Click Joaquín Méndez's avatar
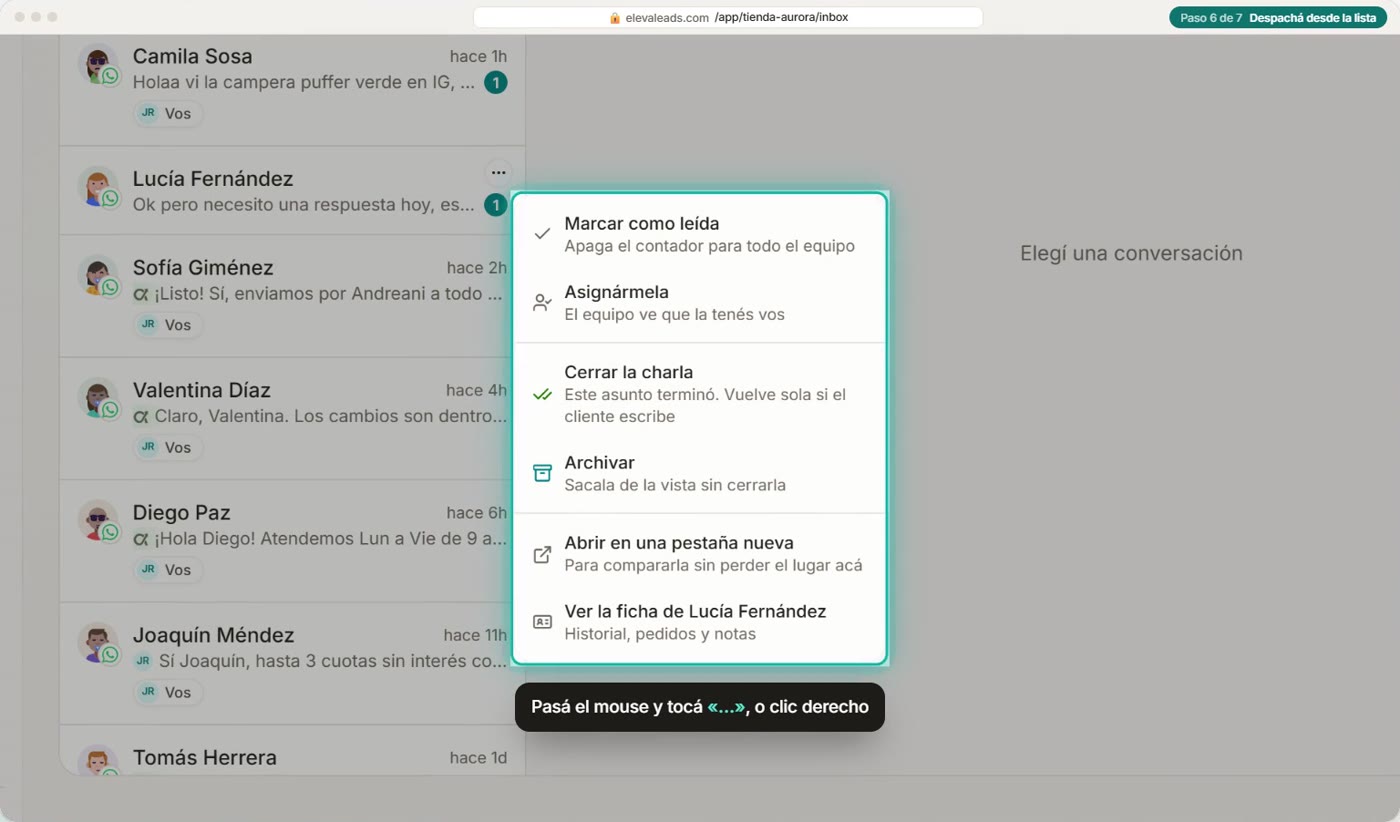1400x822 pixels. [x=97, y=642]
